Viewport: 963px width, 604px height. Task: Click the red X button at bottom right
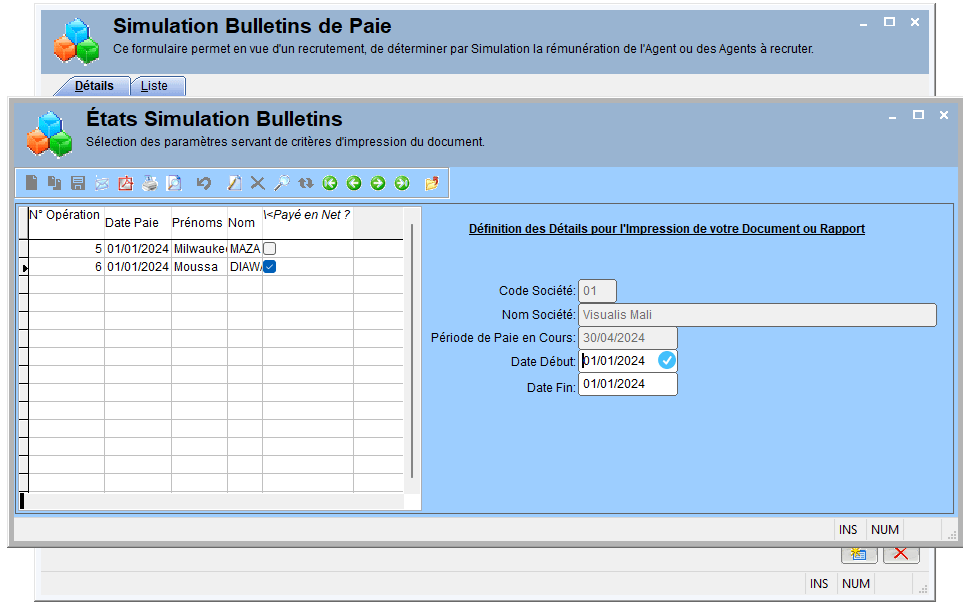(x=901, y=553)
